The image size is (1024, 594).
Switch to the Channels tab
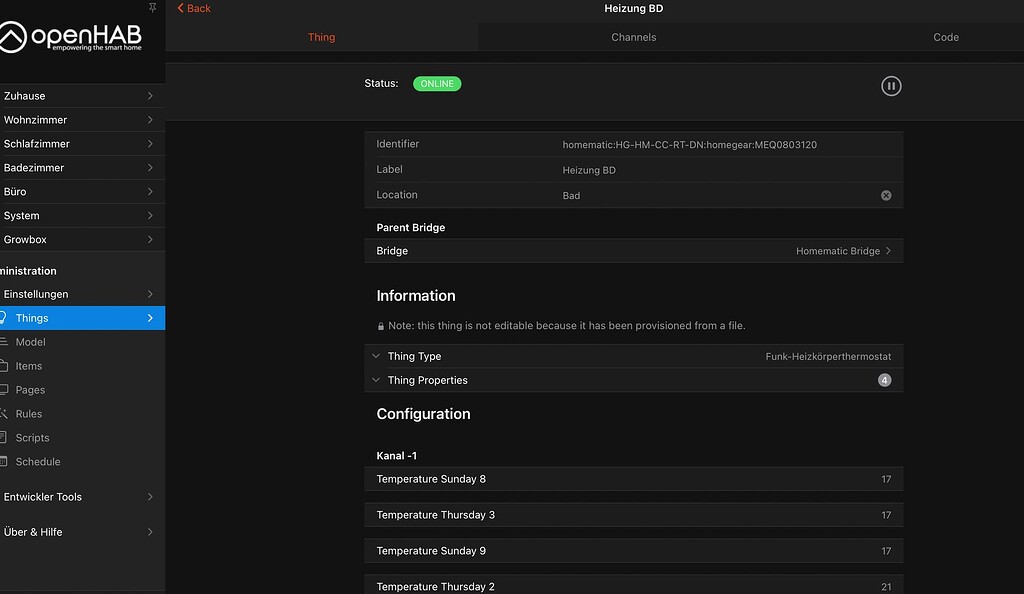pyautogui.click(x=633, y=37)
